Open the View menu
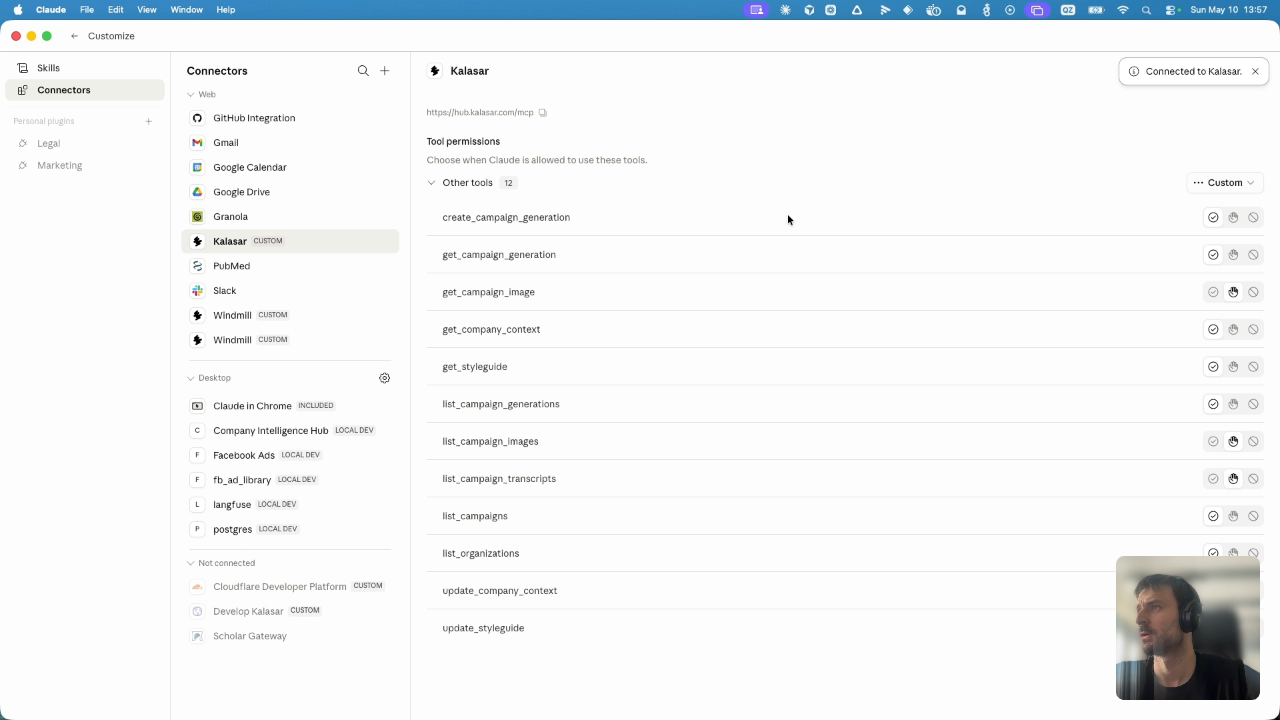 point(147,10)
